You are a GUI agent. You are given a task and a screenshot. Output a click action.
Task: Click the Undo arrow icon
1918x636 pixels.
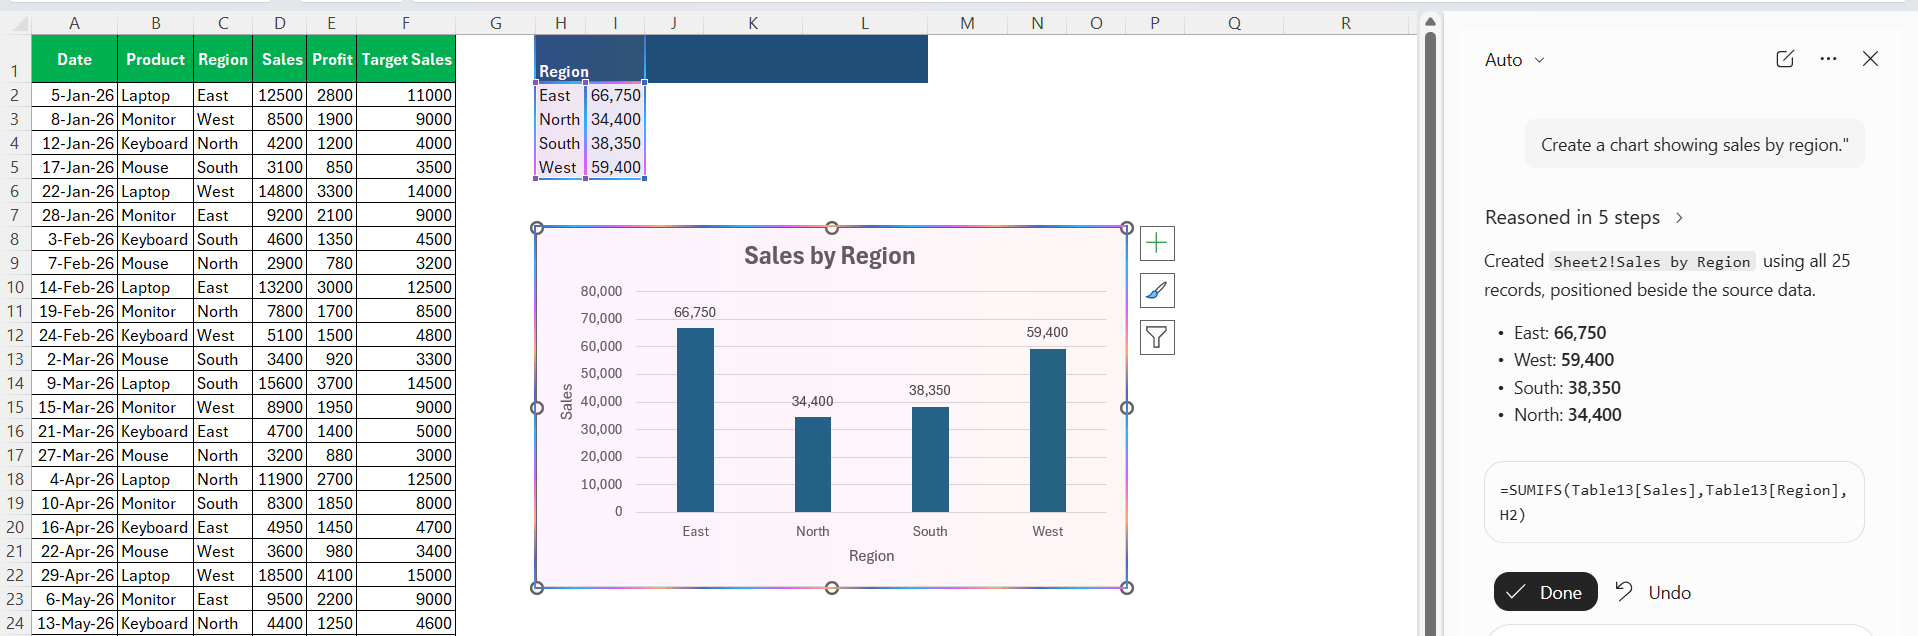1624,591
